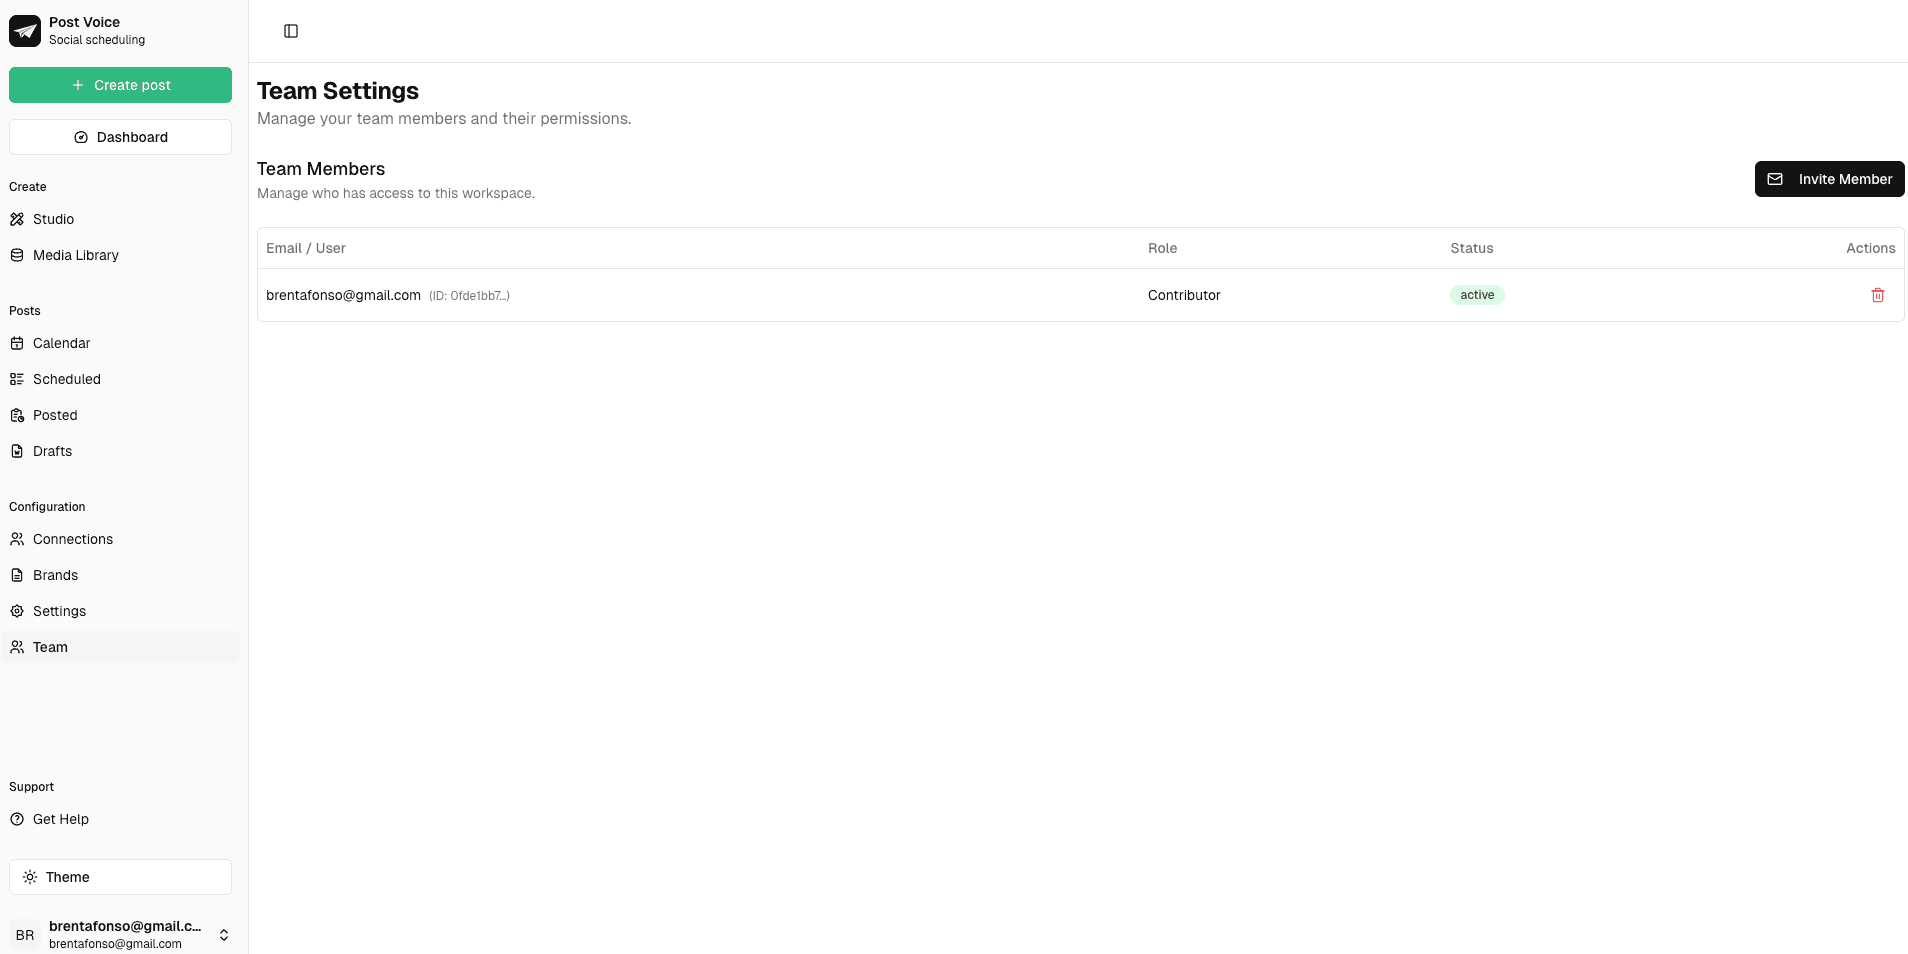Delete team member with trash icon
Viewport: 1908px width, 954px height.
click(1877, 295)
